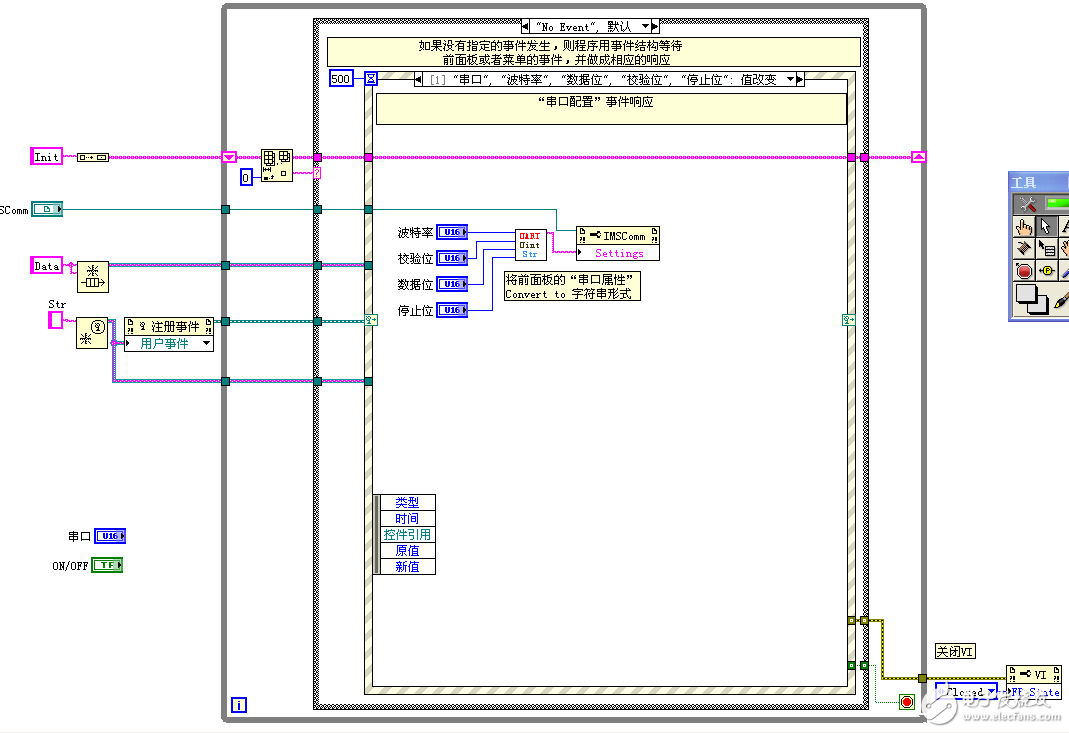Click the Index Array function node
1069x733 pixels.
[277, 166]
